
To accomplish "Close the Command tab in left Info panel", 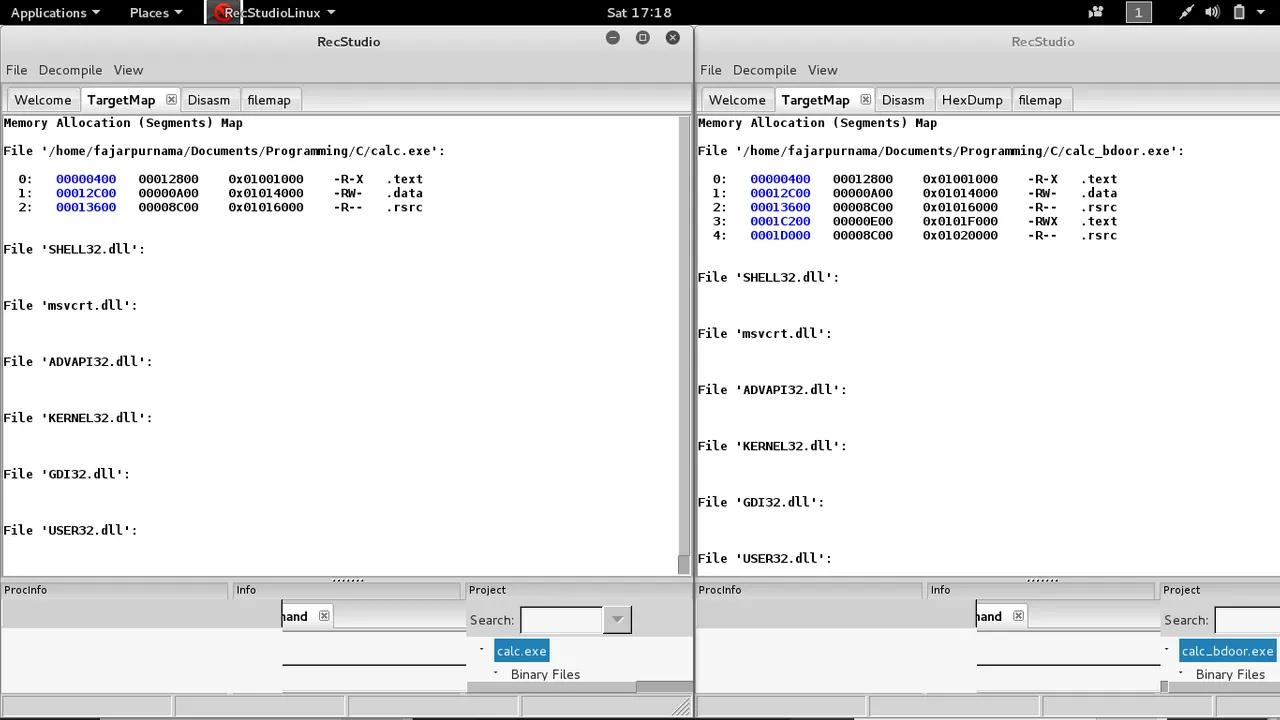I will pos(324,615).
